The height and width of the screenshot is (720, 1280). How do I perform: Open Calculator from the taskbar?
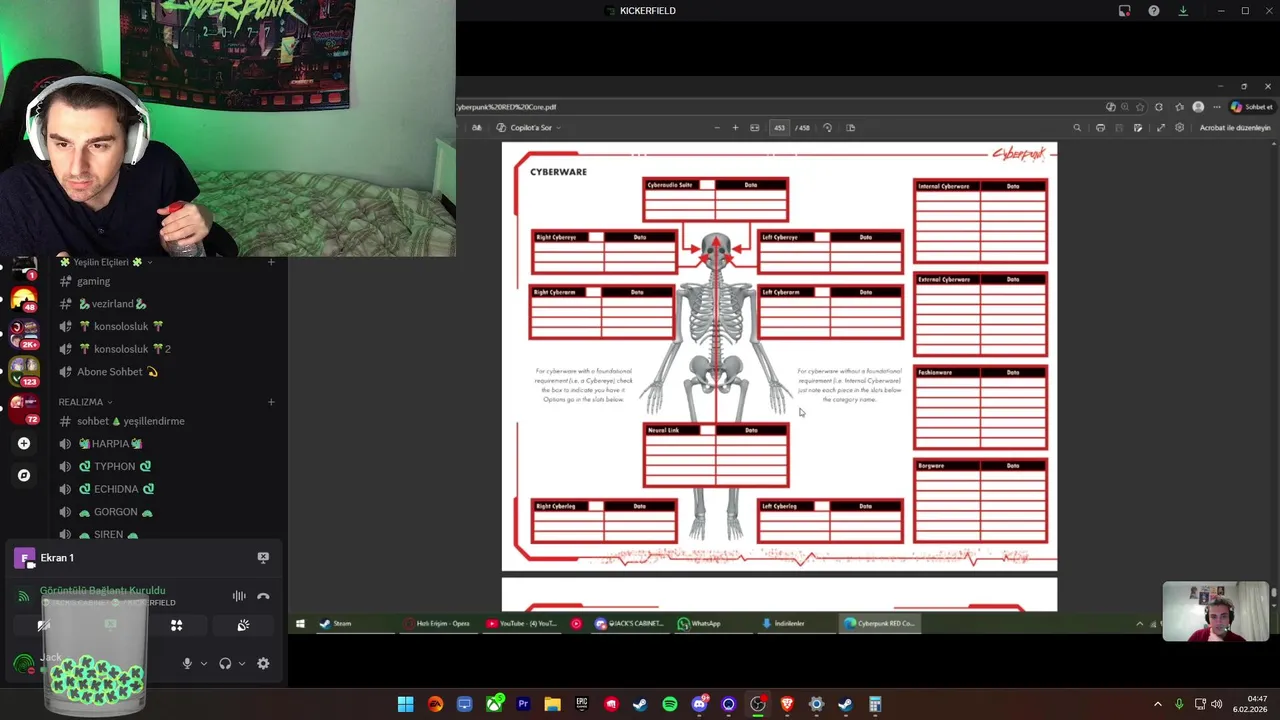875,704
